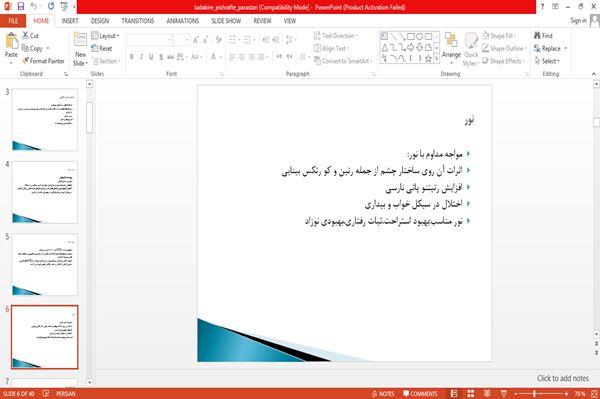Click the Cut scissors icon

coord(26,36)
